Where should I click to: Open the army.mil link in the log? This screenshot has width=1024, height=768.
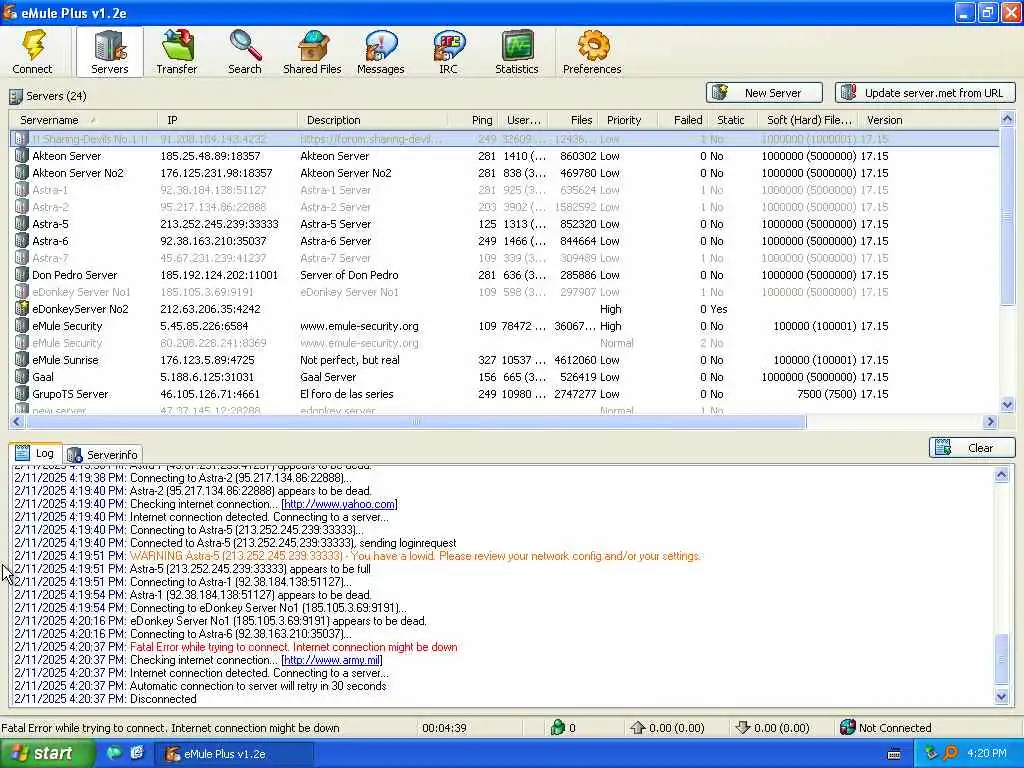(332, 660)
